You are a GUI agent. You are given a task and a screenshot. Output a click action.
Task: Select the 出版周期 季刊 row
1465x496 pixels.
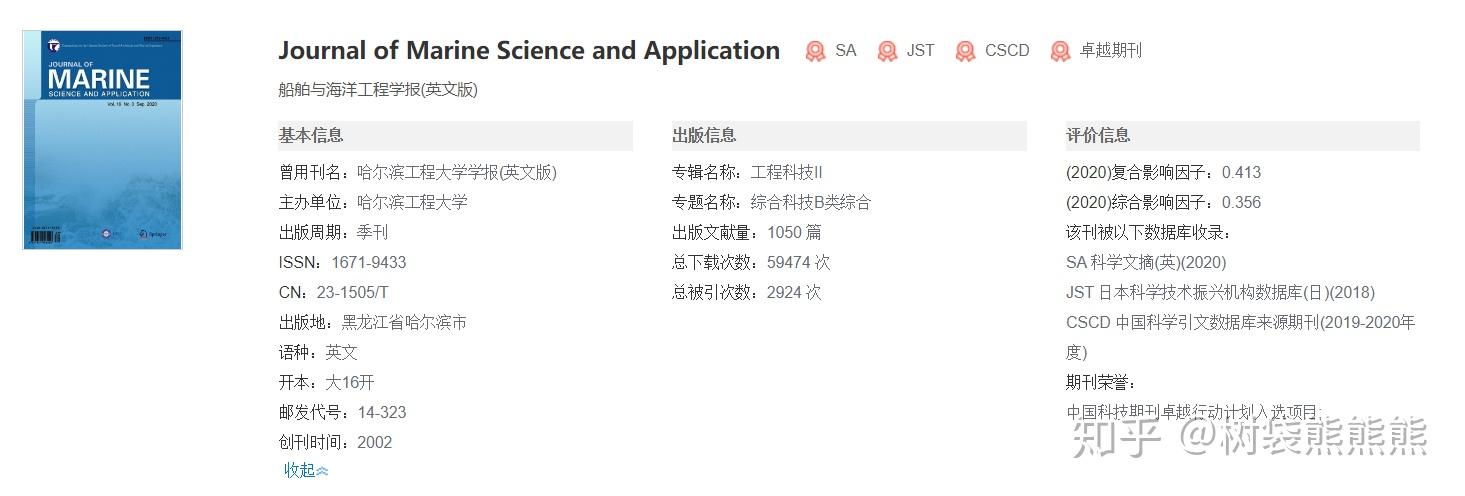tap(333, 232)
